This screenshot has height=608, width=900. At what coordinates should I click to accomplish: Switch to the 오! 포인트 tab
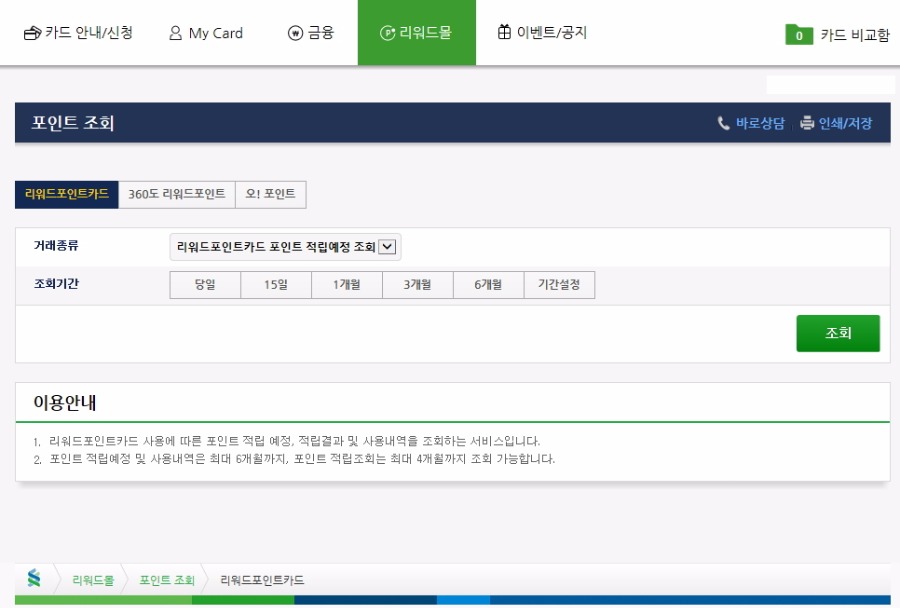click(x=270, y=194)
